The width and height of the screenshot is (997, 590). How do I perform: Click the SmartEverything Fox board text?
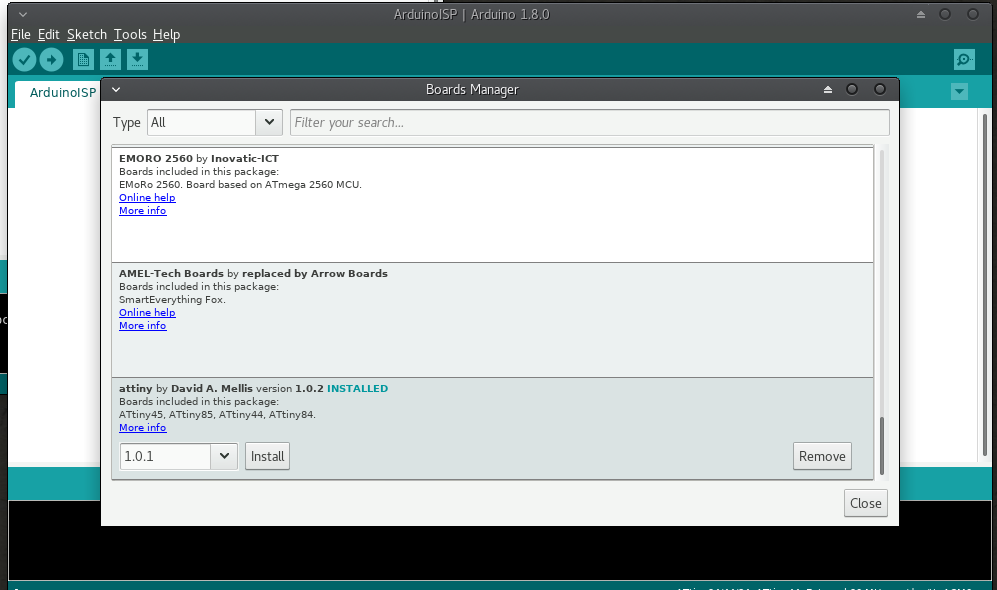pos(172,299)
